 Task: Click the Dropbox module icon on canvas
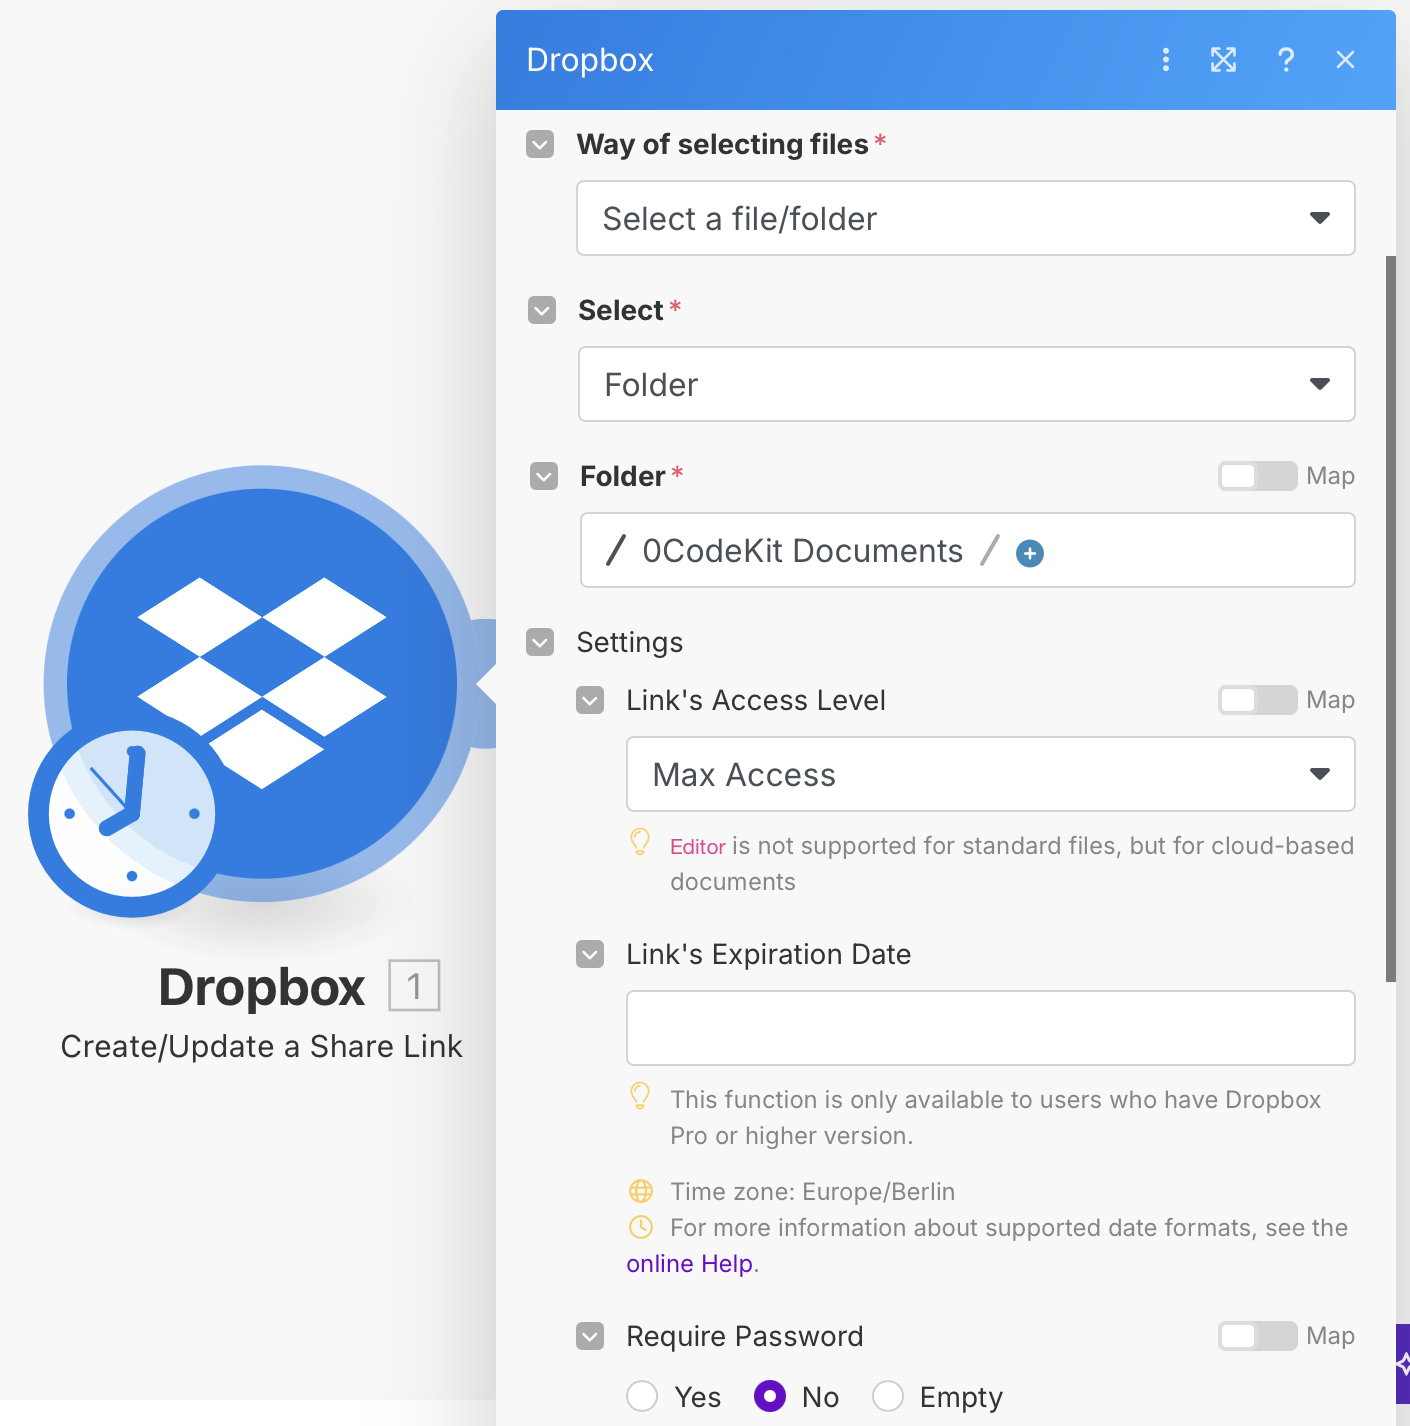(x=262, y=683)
